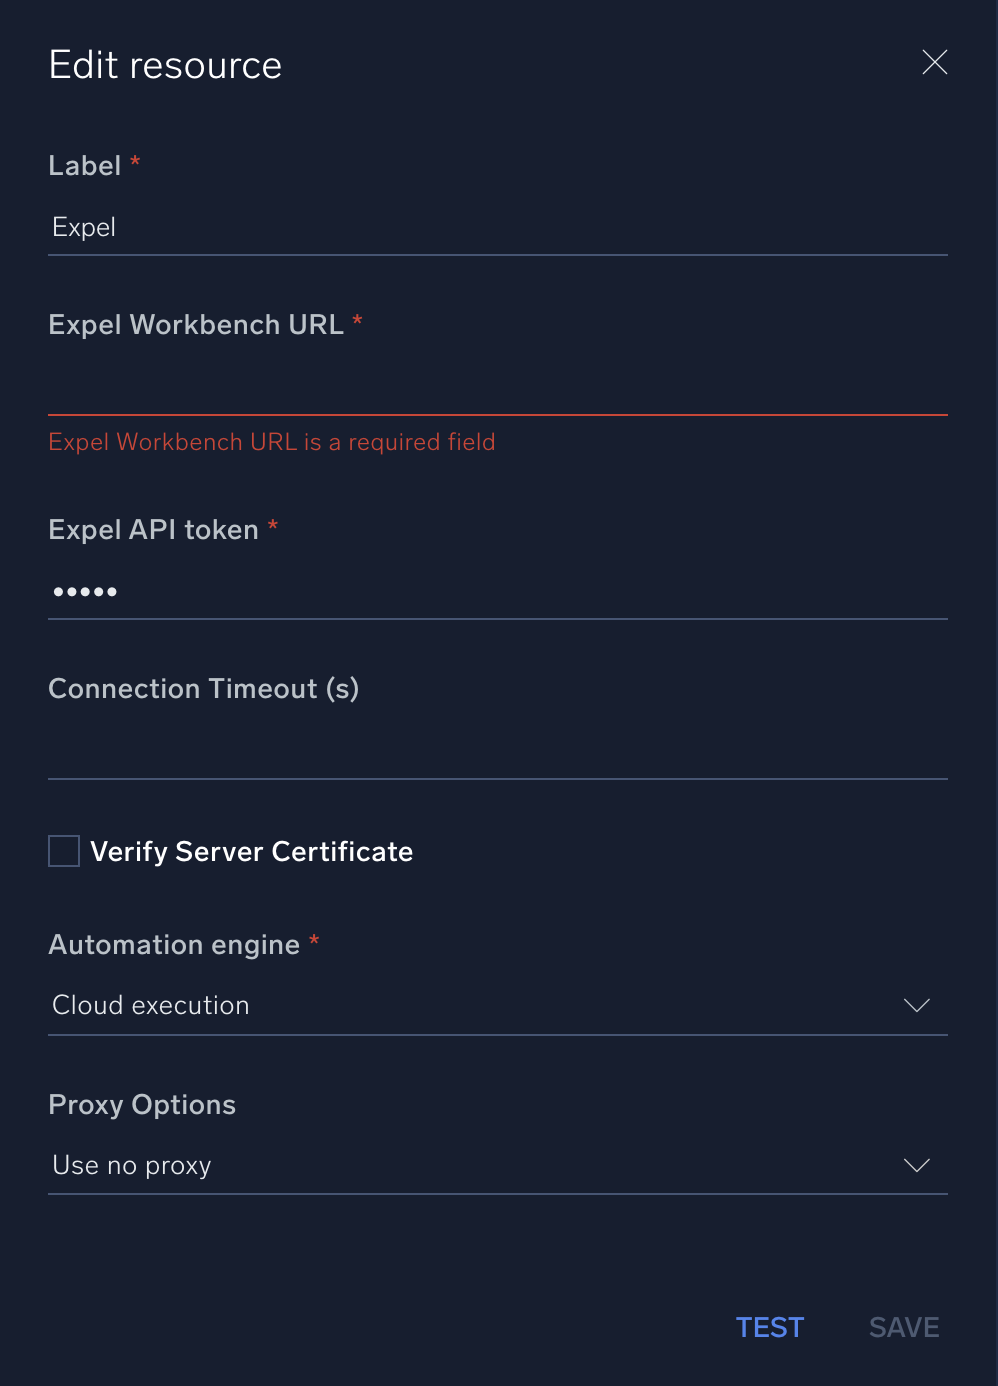Click the Connection Timeout (s) label
998x1386 pixels.
click(203, 689)
